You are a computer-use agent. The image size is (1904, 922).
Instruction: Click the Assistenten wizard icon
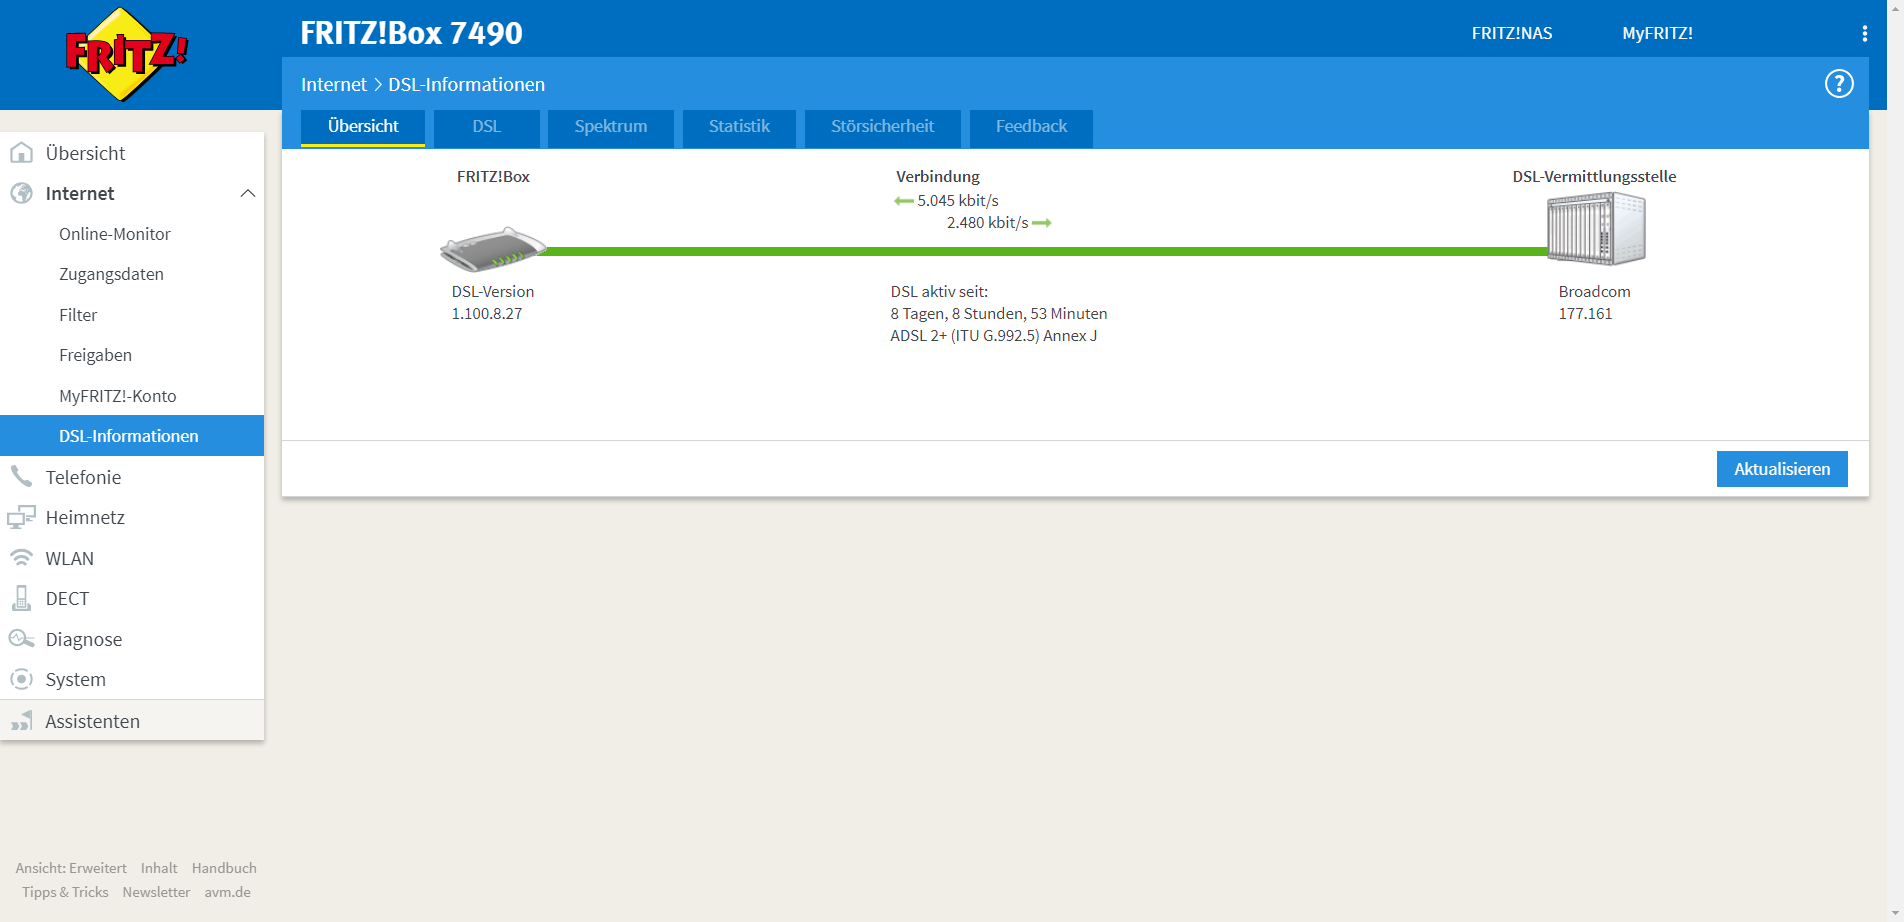(21, 720)
